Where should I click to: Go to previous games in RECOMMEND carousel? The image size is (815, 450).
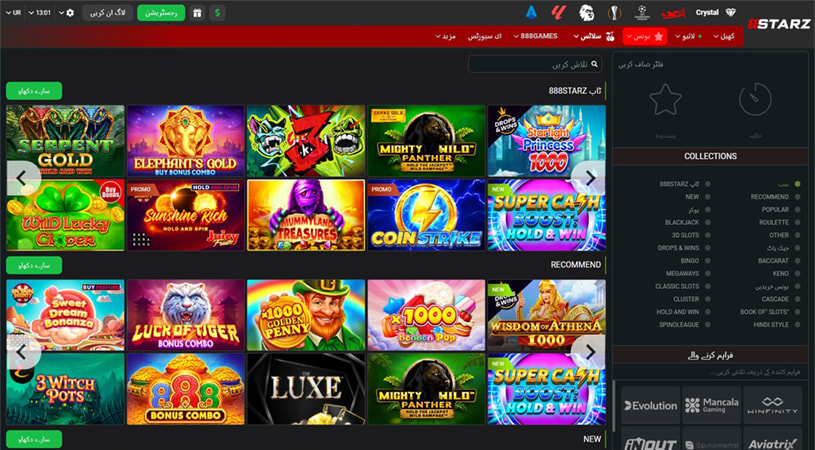pyautogui.click(x=22, y=353)
